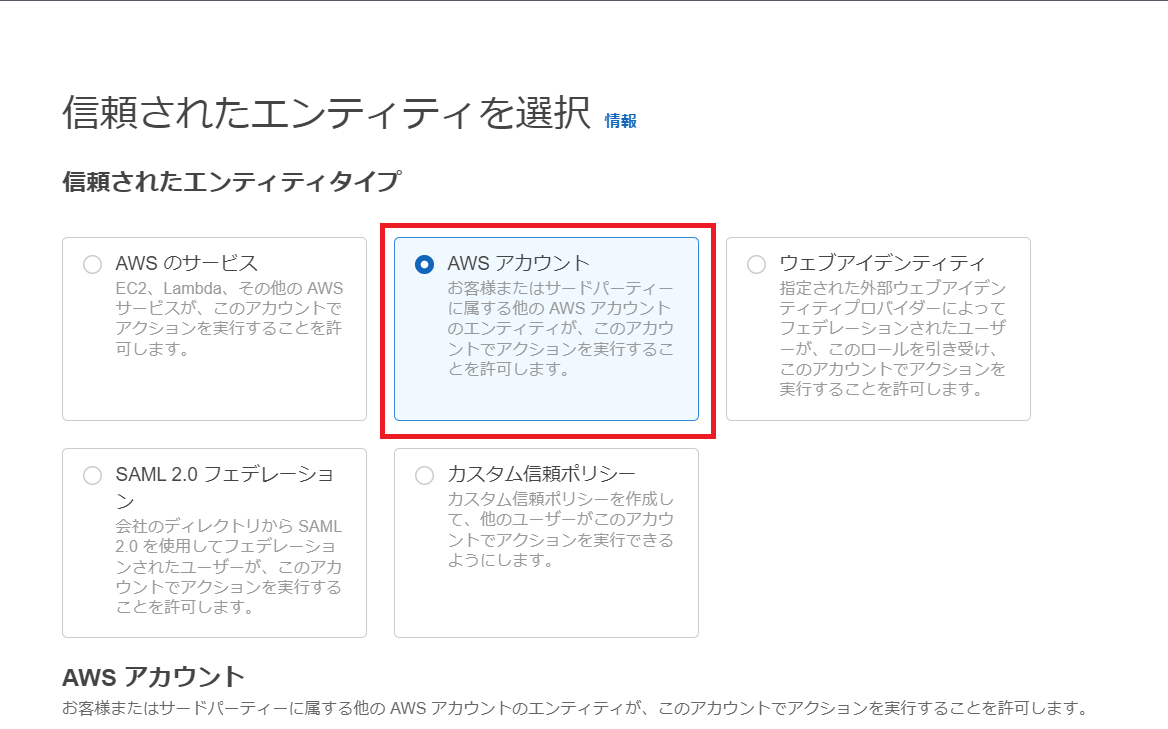
Task: Click the 信頼されたエンティティを選択 page heading
Action: point(326,113)
